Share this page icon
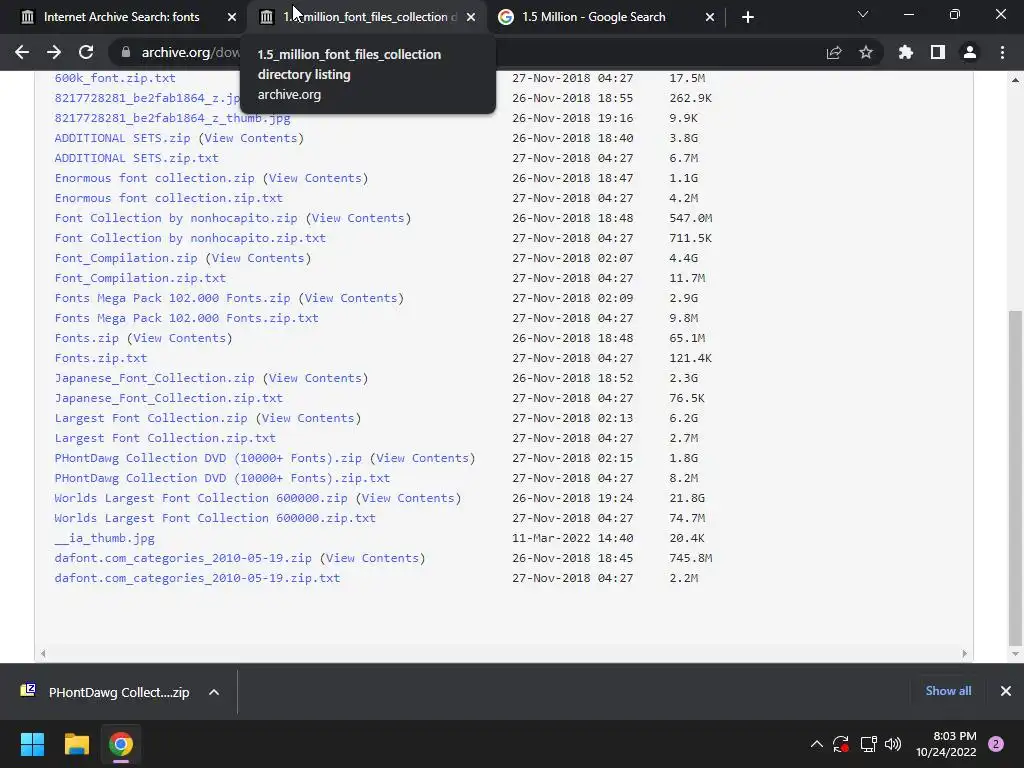This screenshot has width=1024, height=768. (x=834, y=52)
